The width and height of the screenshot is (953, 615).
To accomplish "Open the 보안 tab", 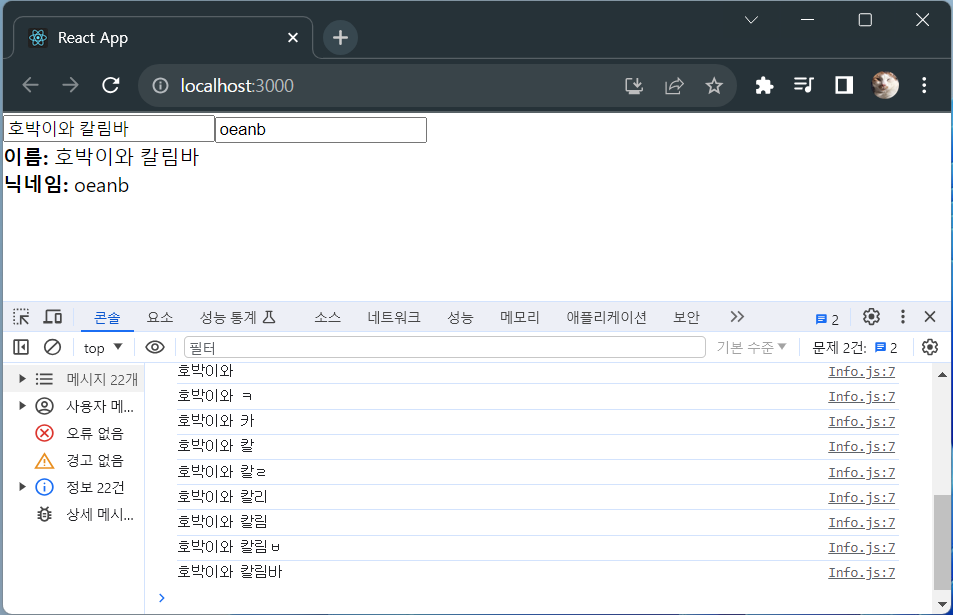I will pyautogui.click(x=686, y=317).
